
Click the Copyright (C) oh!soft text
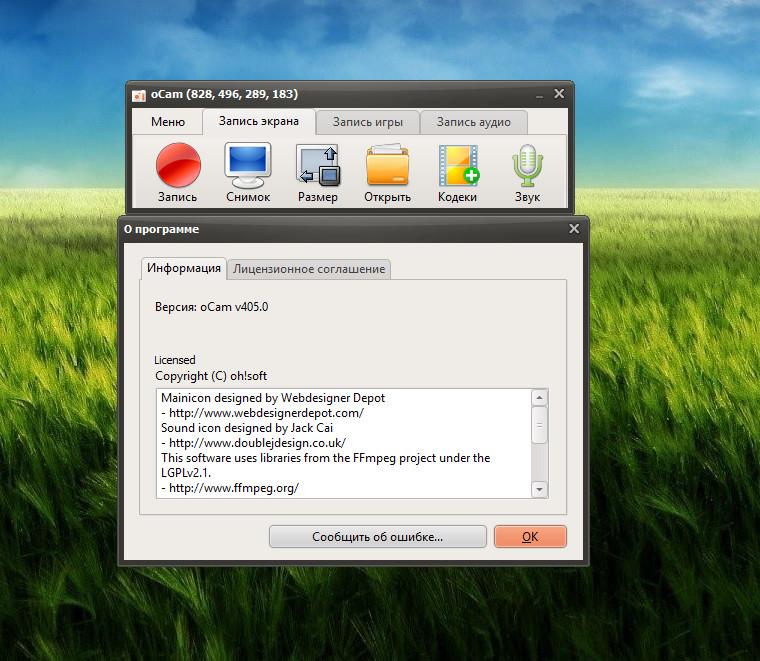(211, 376)
